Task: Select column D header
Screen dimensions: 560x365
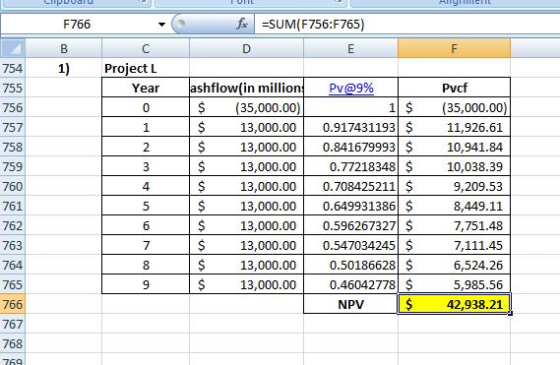Action: click(x=246, y=48)
